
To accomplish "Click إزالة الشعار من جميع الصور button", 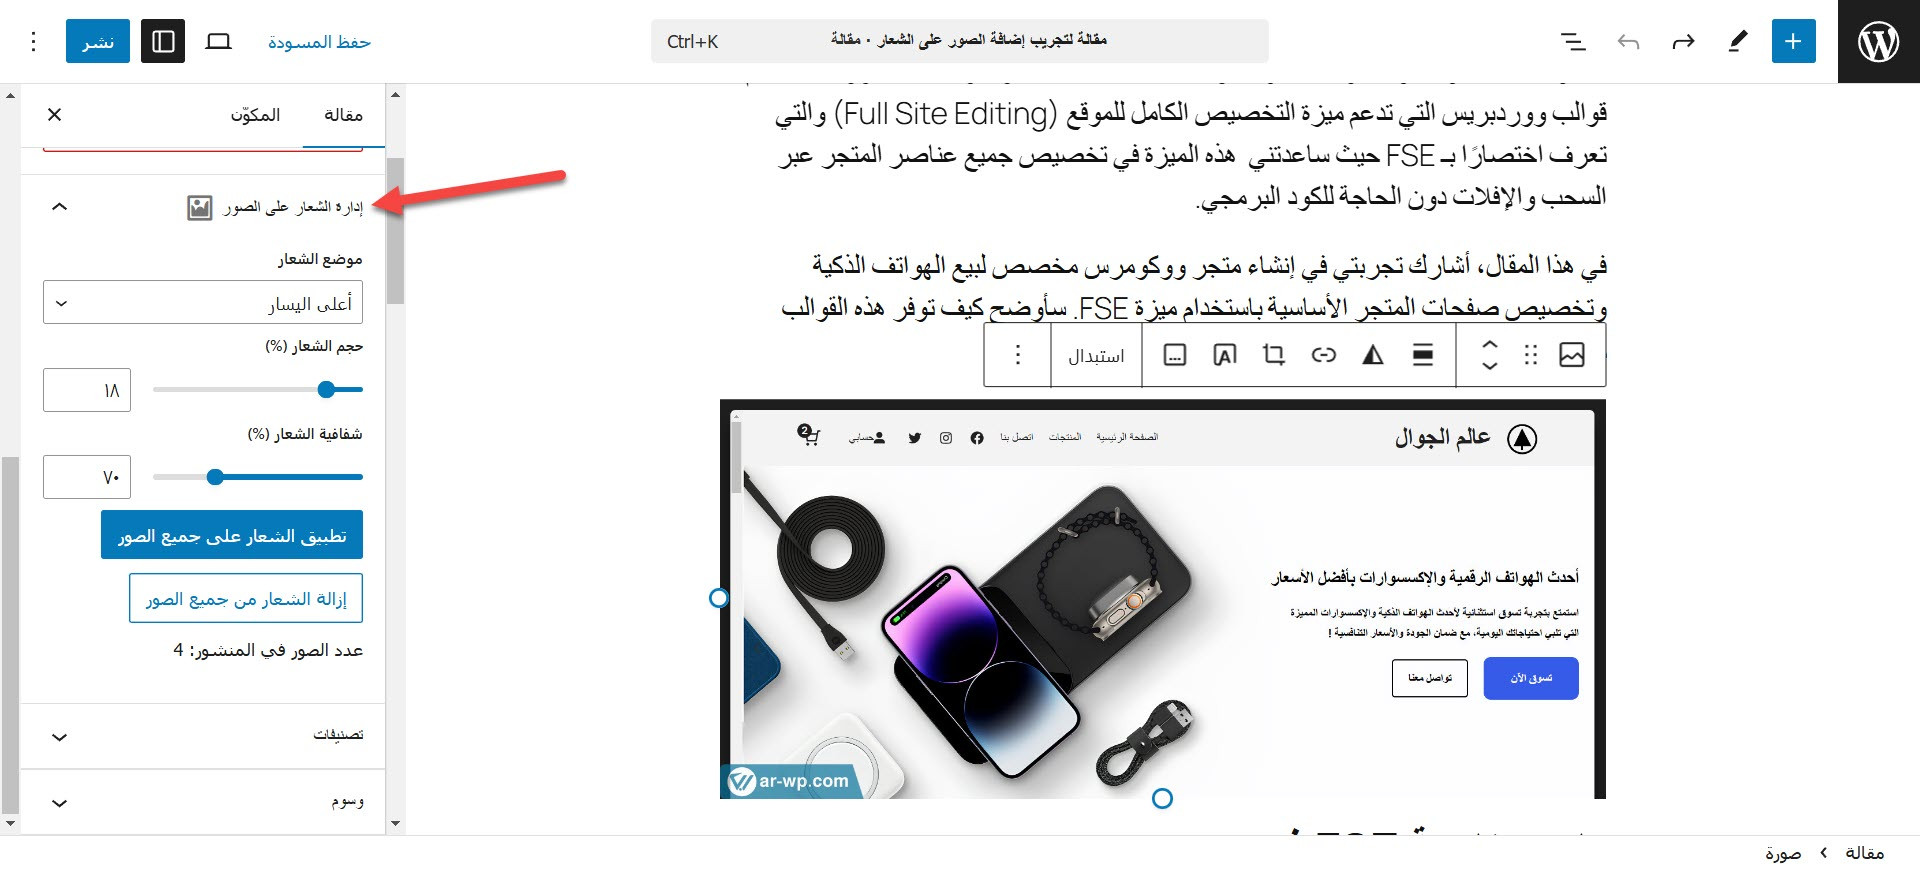I will coord(246,598).
